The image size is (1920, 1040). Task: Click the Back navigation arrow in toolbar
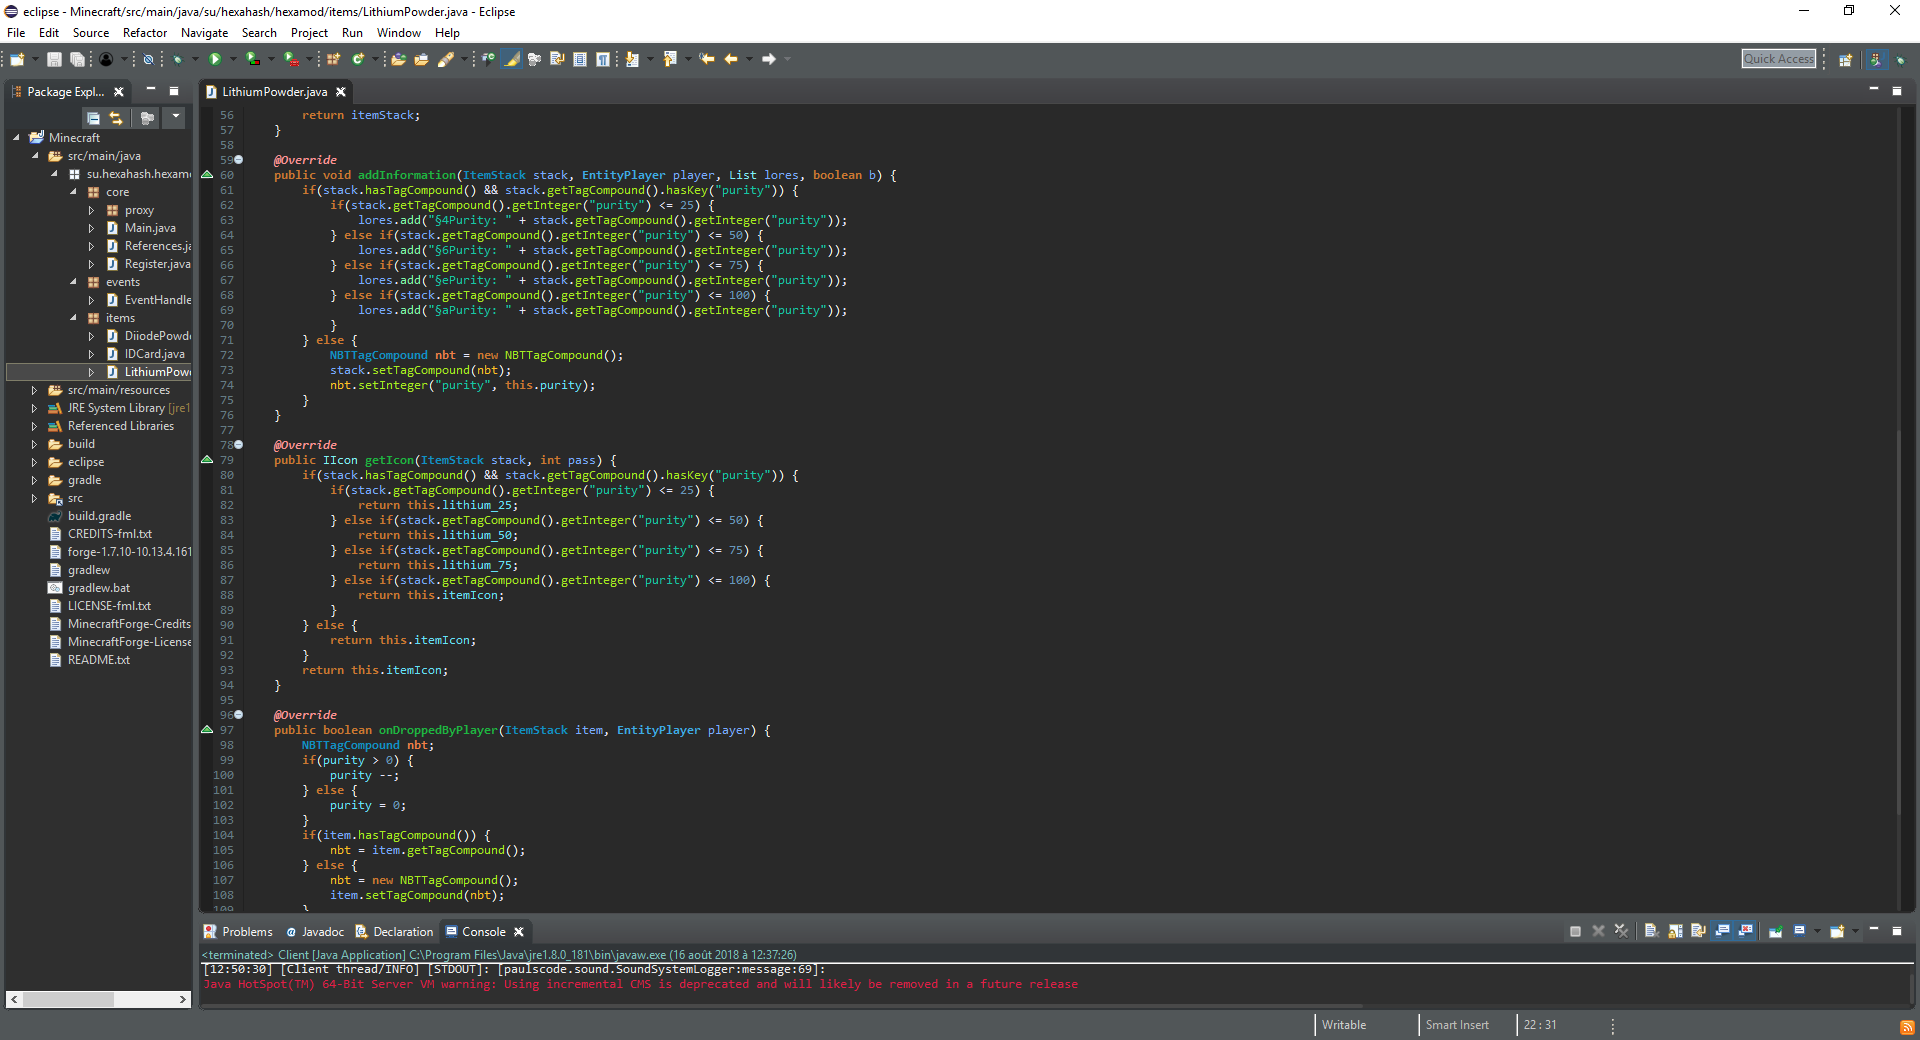pyautogui.click(x=731, y=60)
